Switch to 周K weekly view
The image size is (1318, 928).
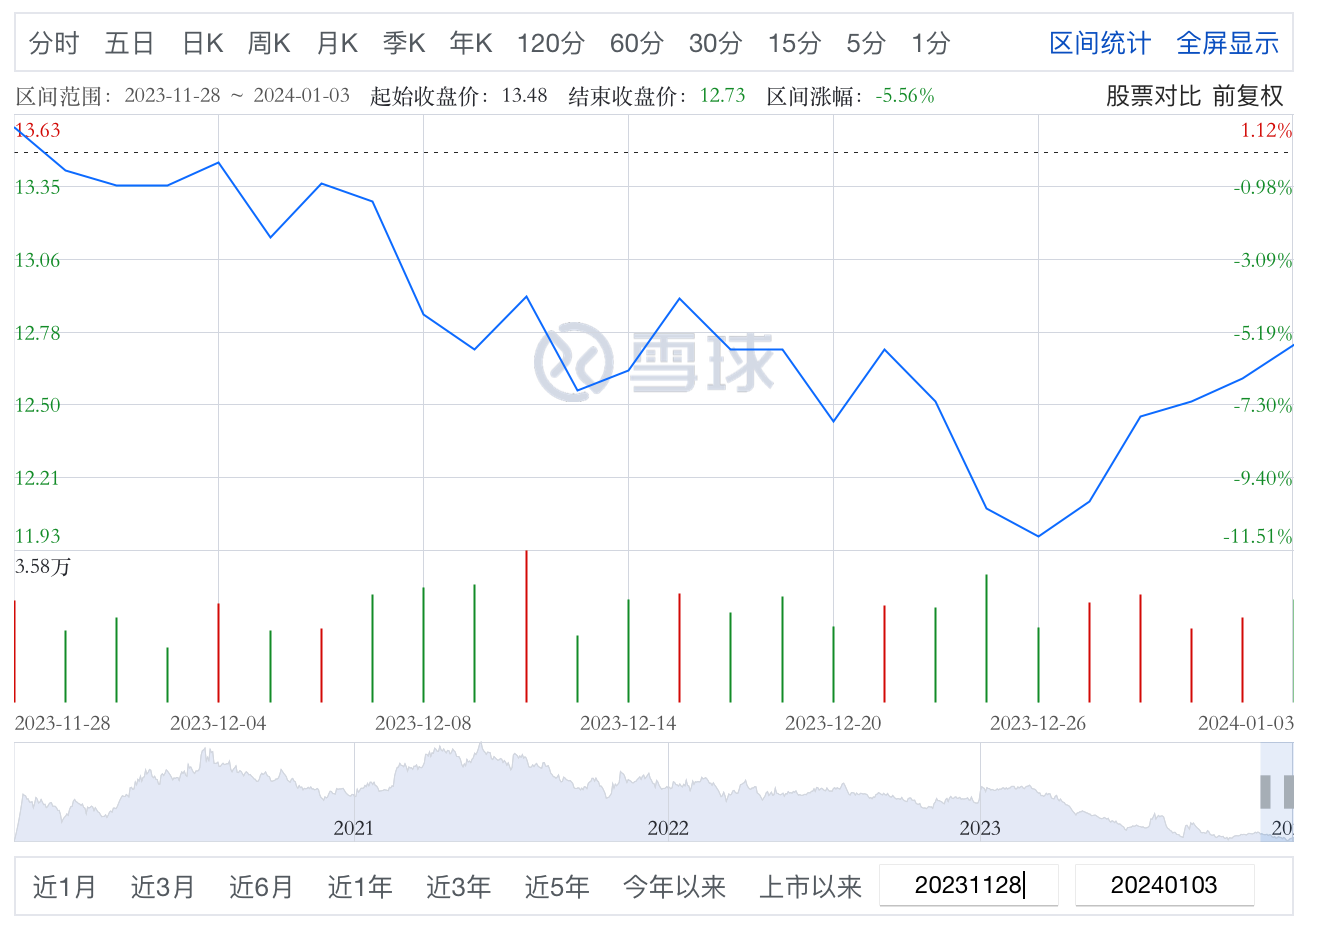[269, 43]
